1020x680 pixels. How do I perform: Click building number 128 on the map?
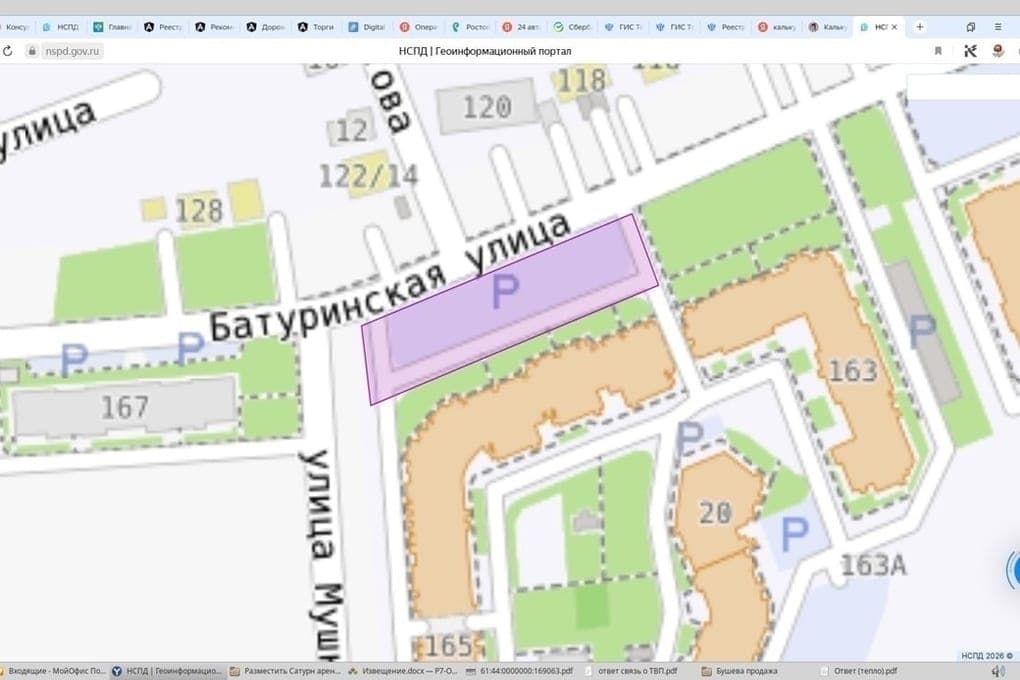coord(199,210)
